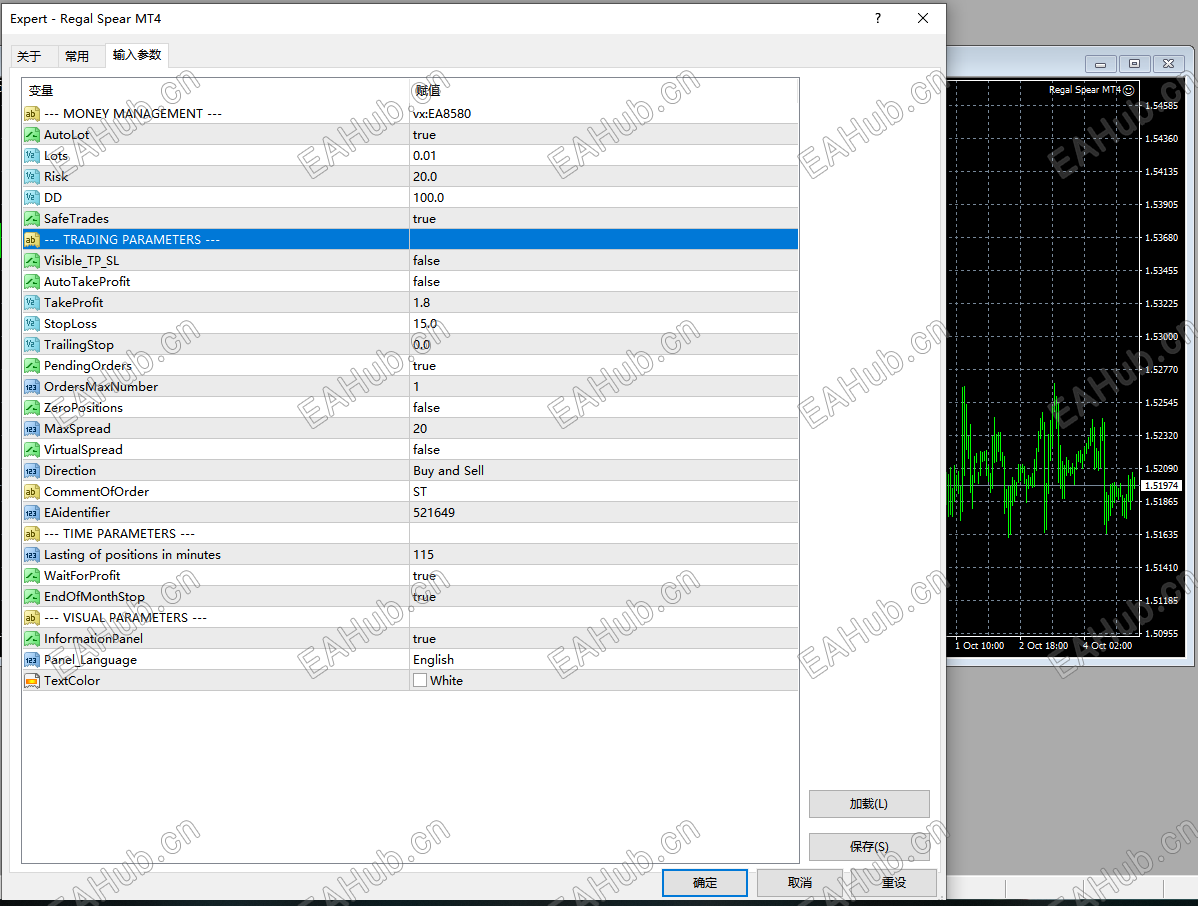
Task: Click the Direction row's enum icon
Action: [x=31, y=471]
